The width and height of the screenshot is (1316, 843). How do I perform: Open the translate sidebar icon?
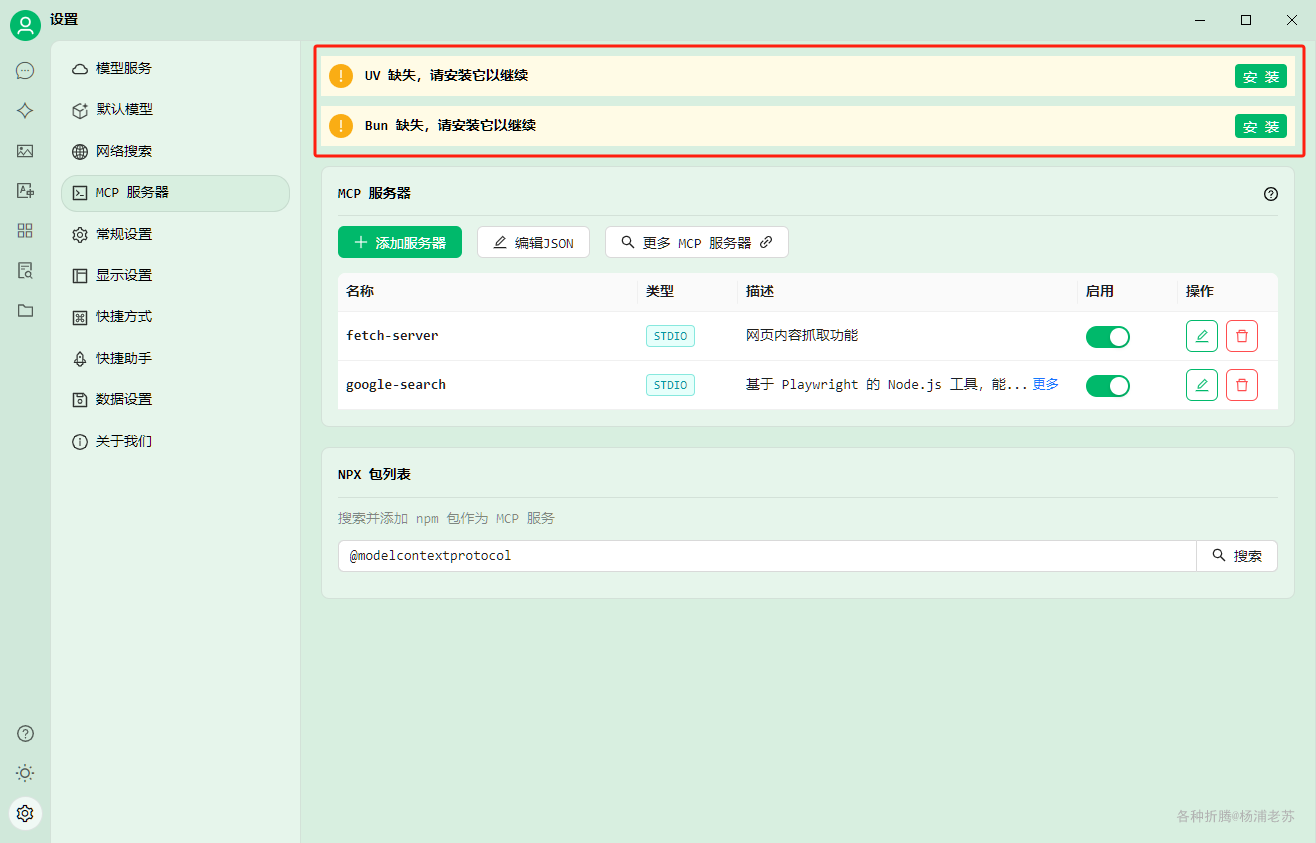coord(25,190)
